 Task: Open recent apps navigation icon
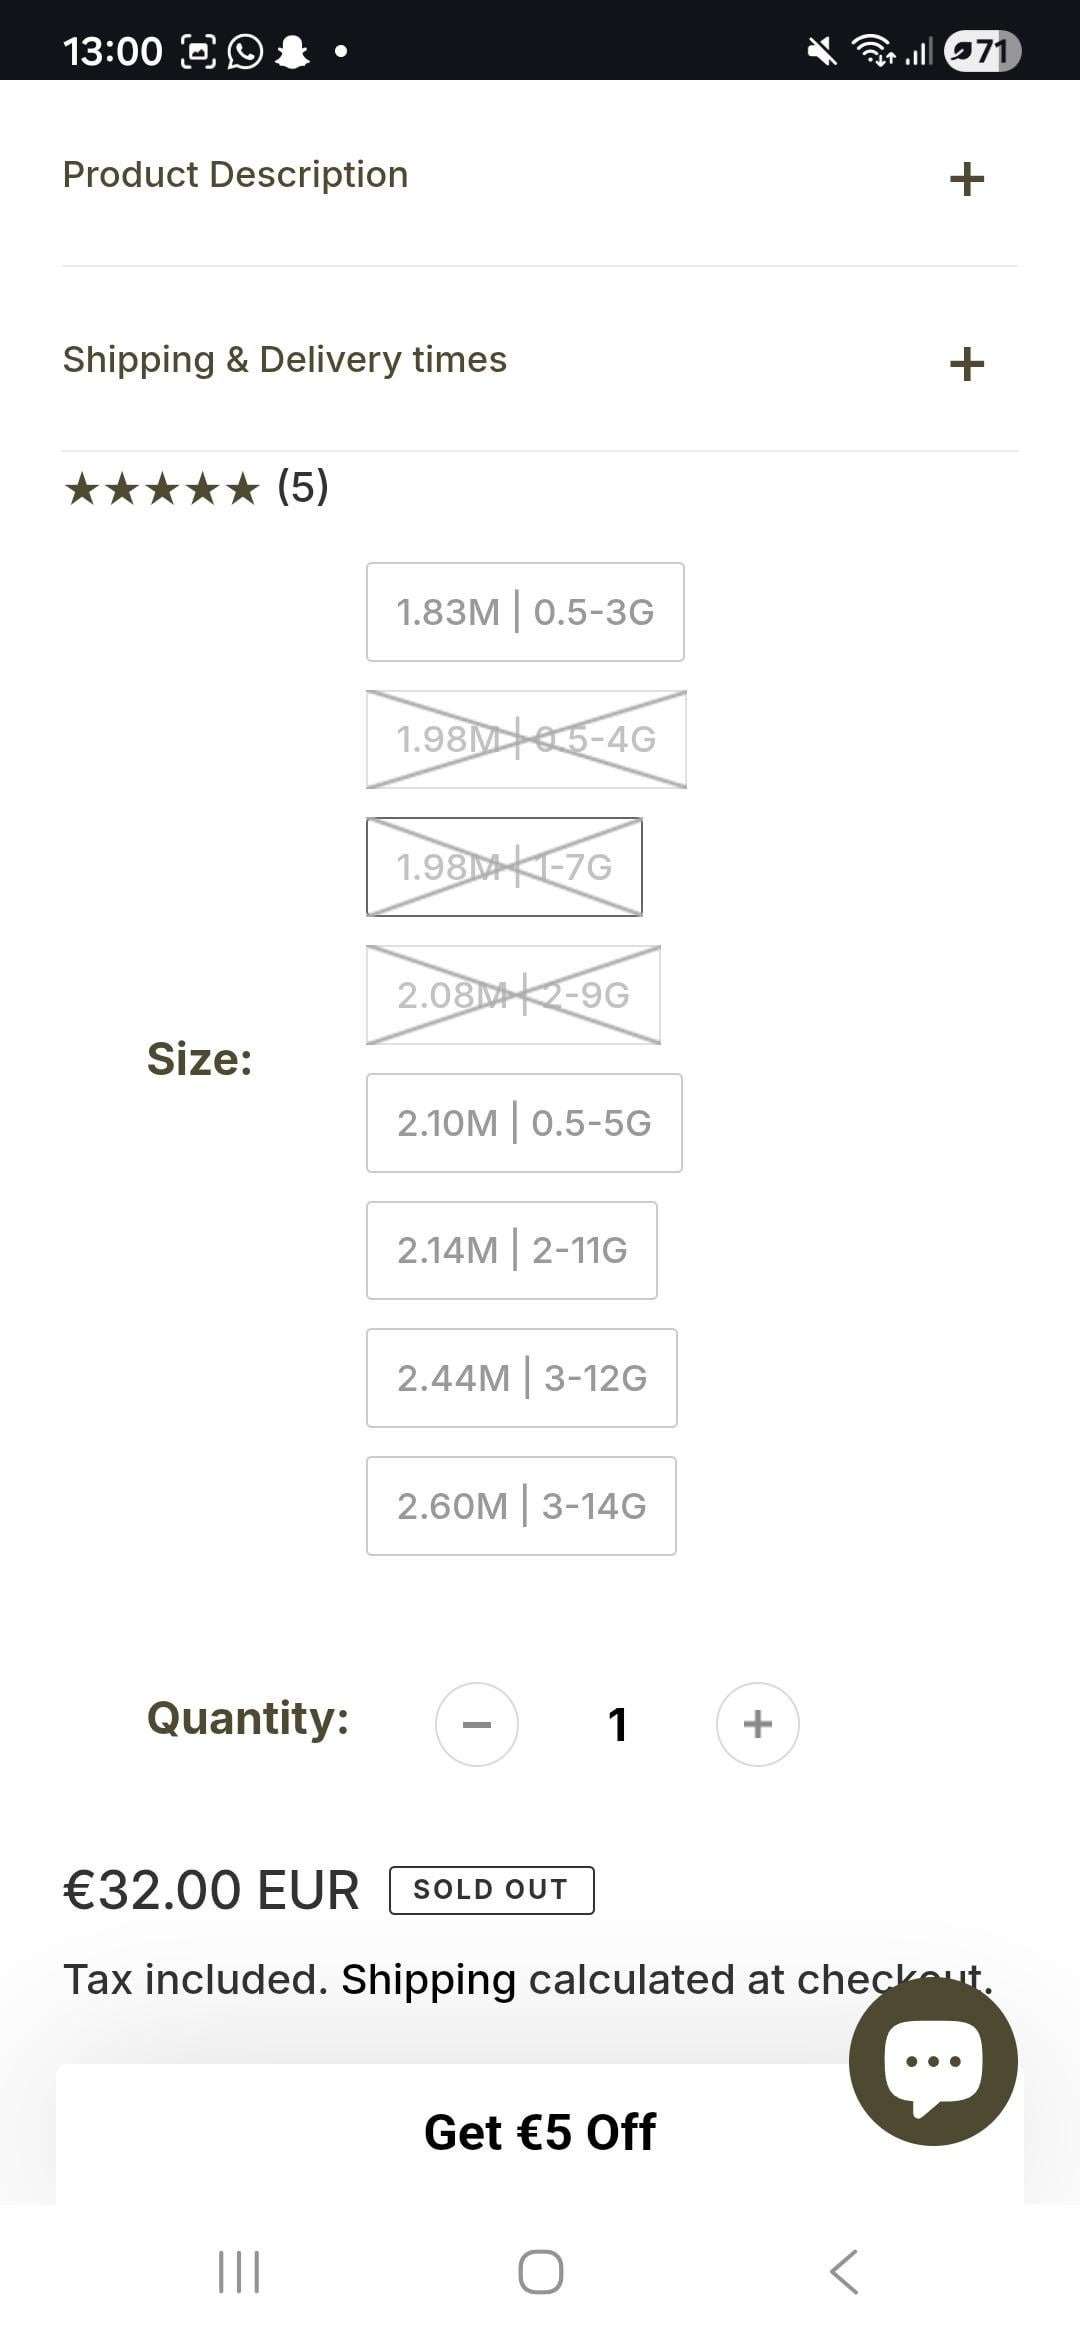(239, 2271)
